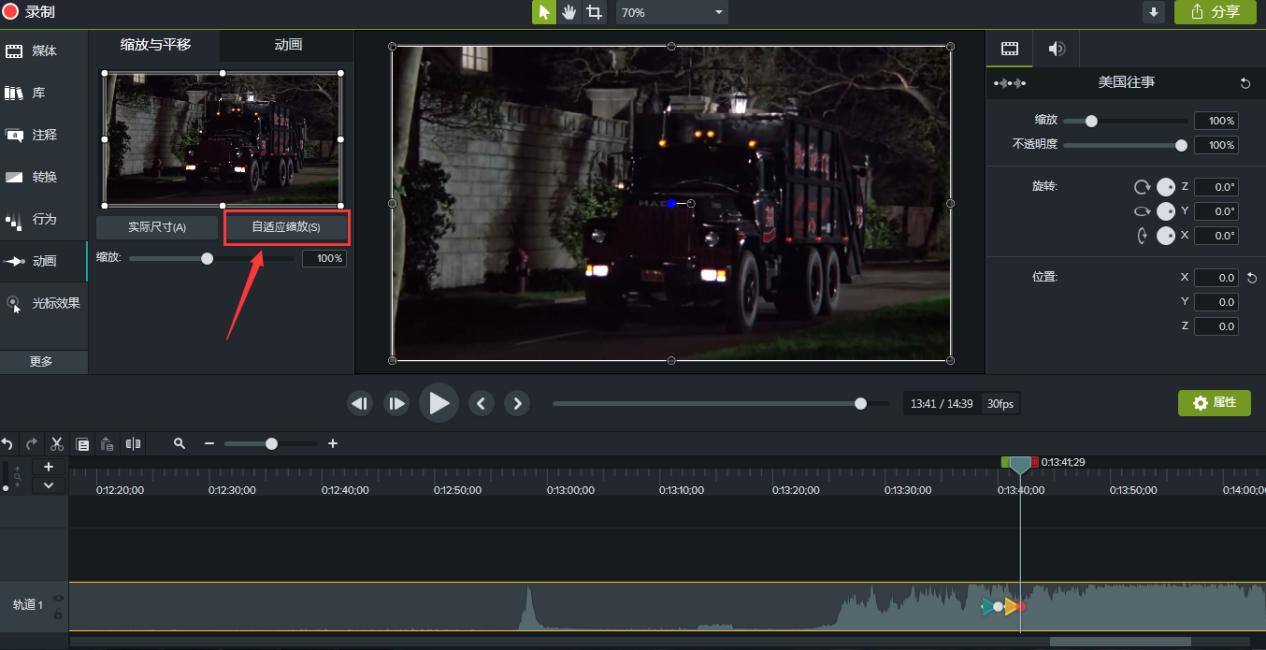The height and width of the screenshot is (650, 1266).
Task: Click the 30fps frame rate label
Action: click(1000, 404)
